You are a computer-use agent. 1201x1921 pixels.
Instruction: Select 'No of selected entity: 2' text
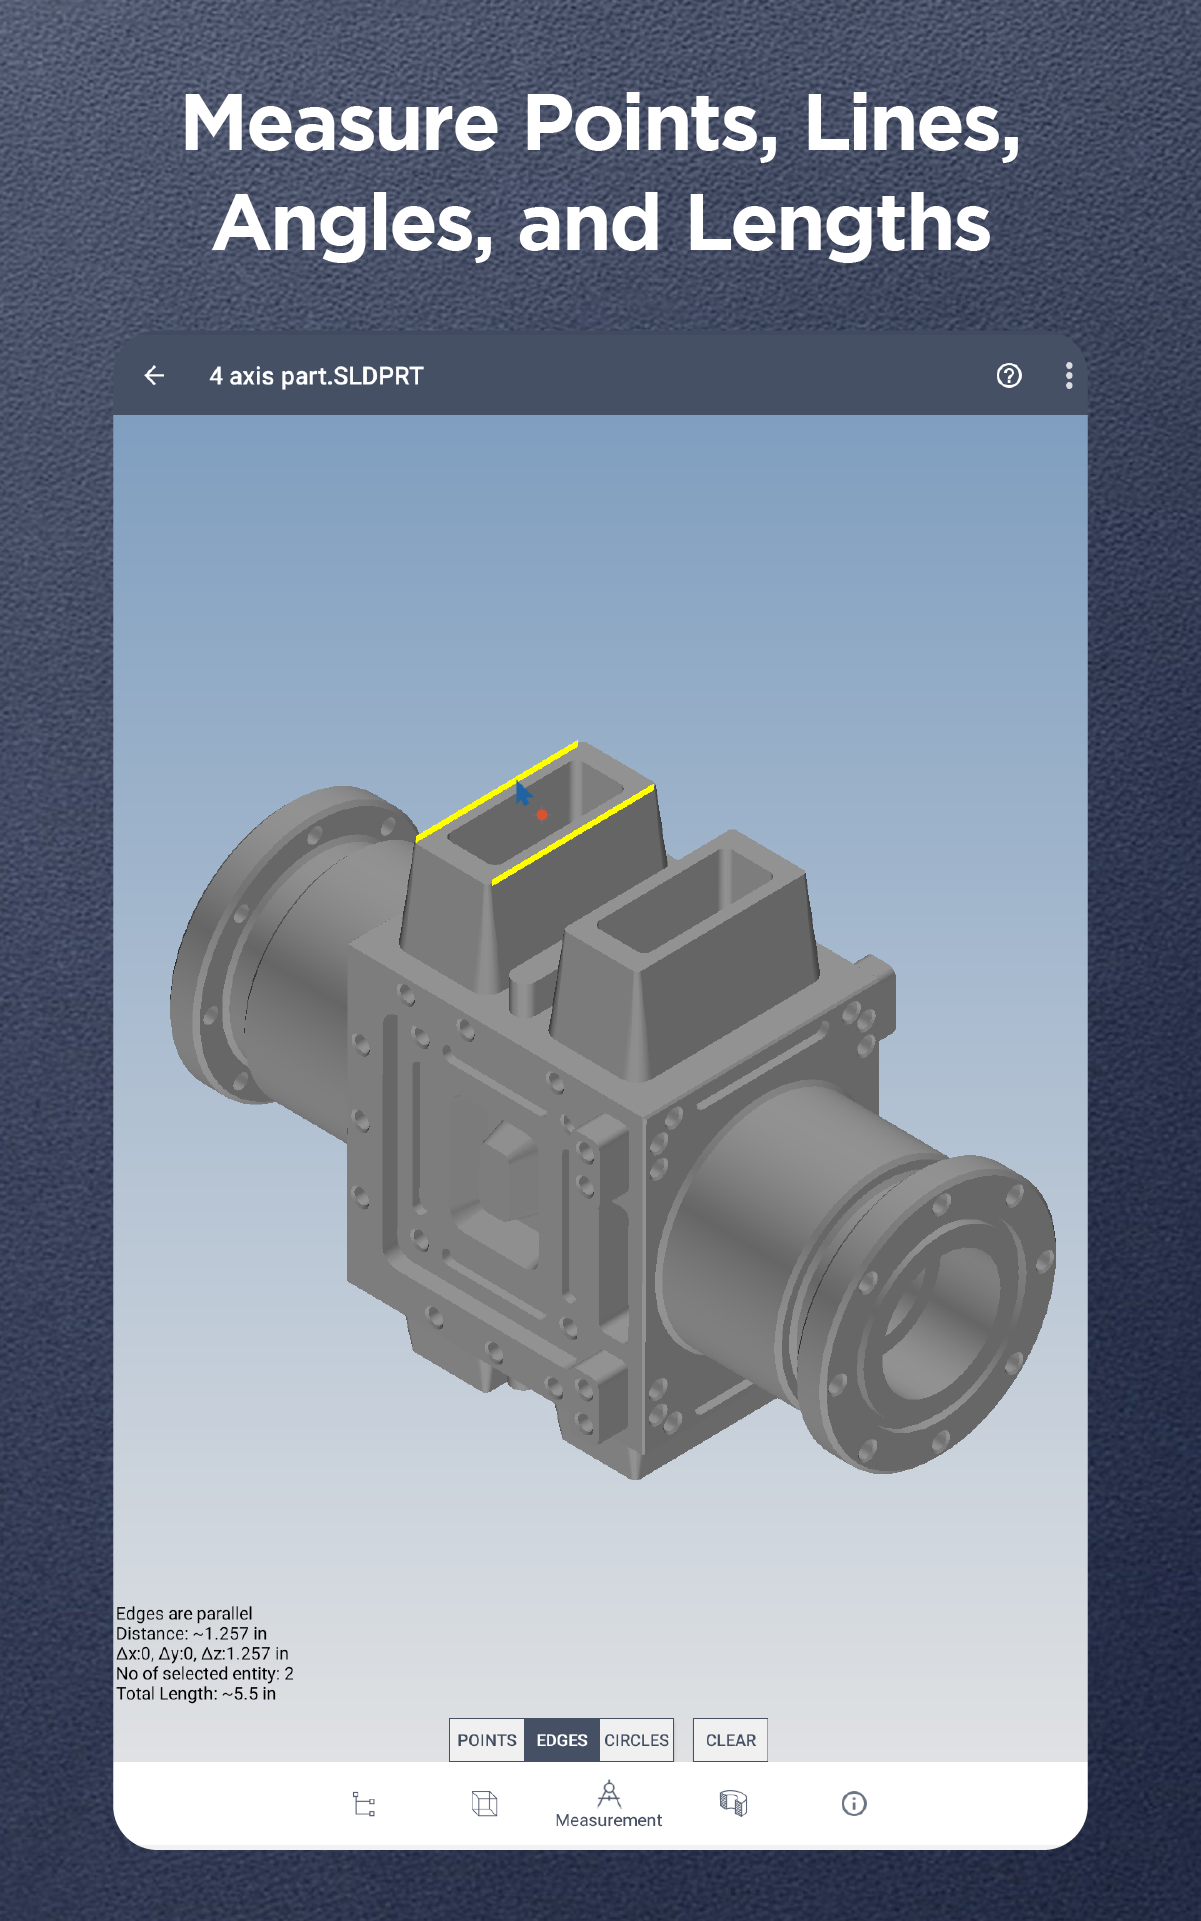(205, 1673)
